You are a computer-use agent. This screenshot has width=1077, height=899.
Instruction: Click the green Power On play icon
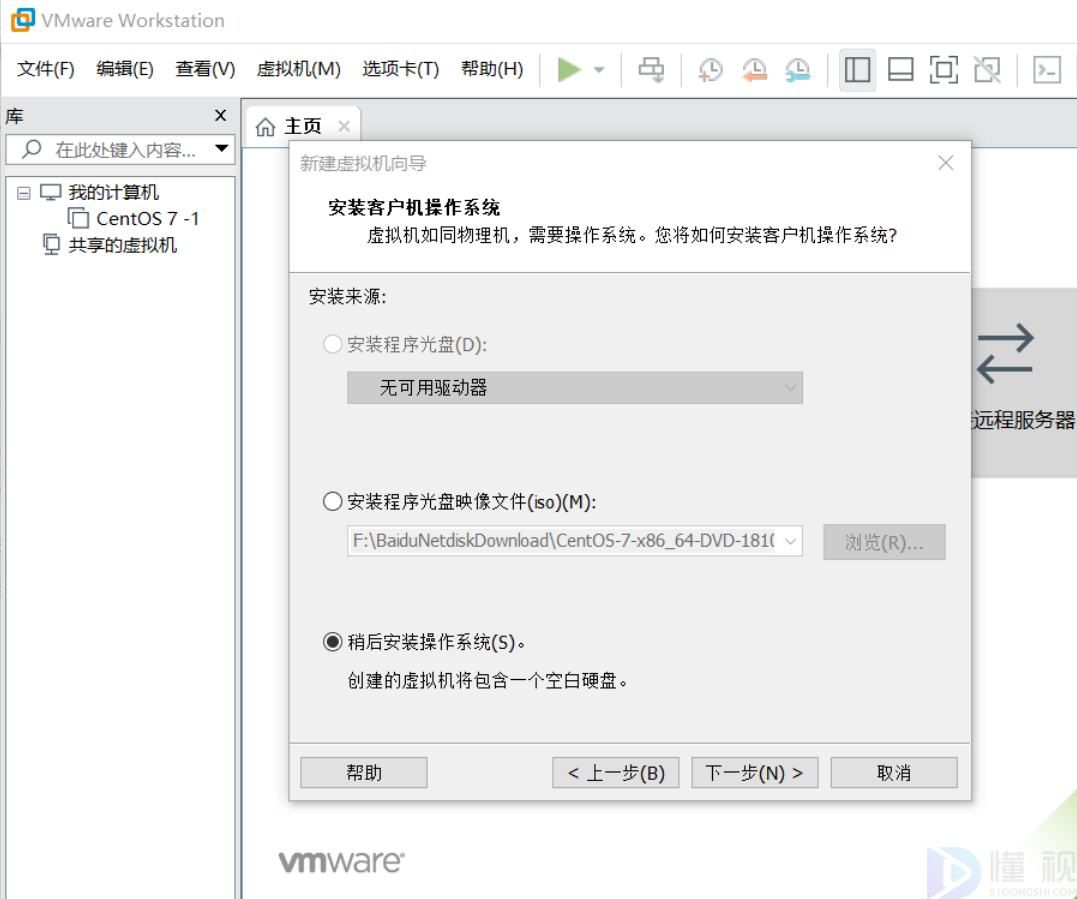569,70
